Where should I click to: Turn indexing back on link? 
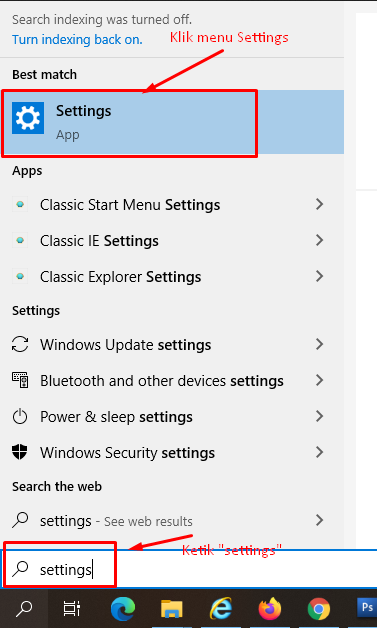point(77,40)
